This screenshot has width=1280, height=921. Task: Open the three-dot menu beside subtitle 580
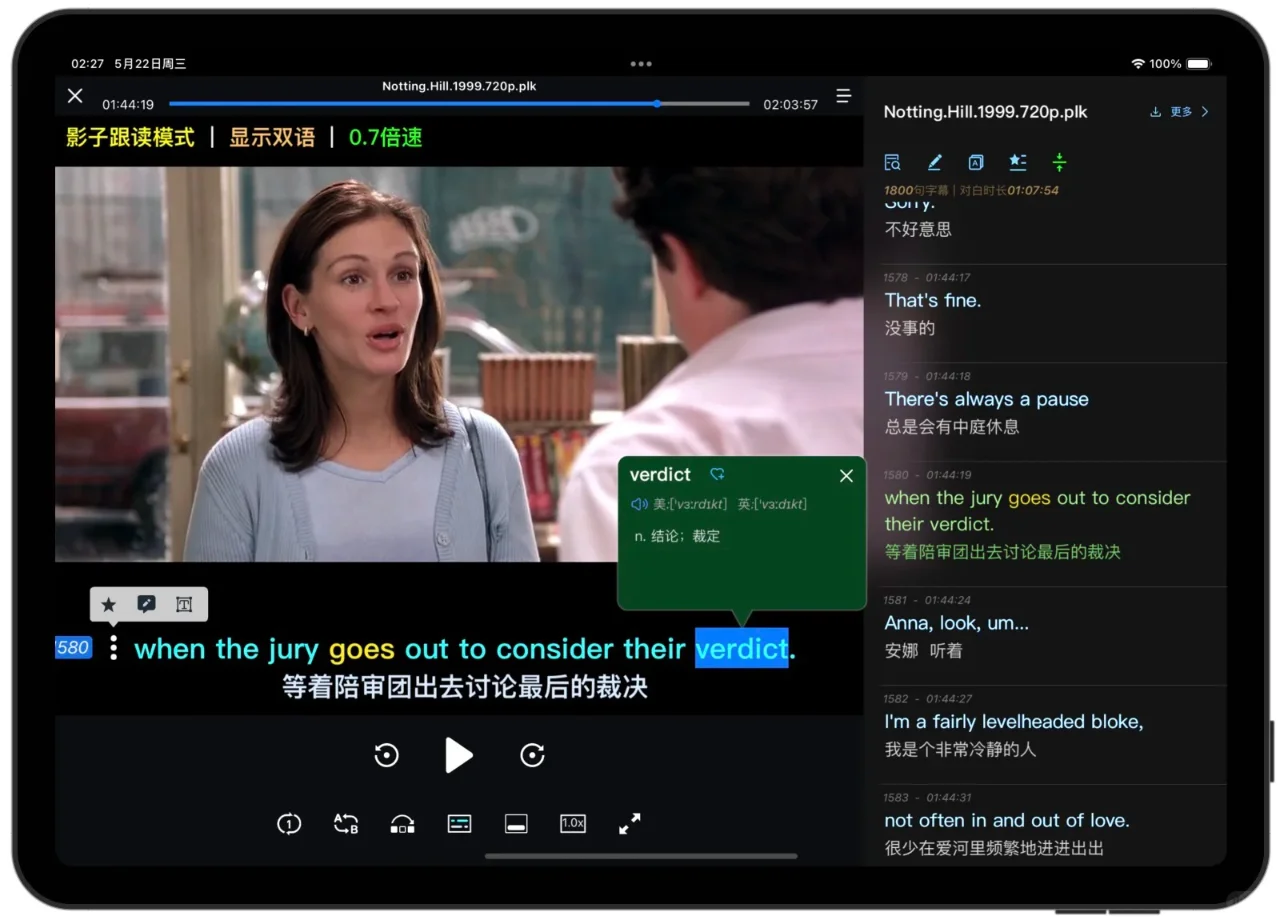113,648
